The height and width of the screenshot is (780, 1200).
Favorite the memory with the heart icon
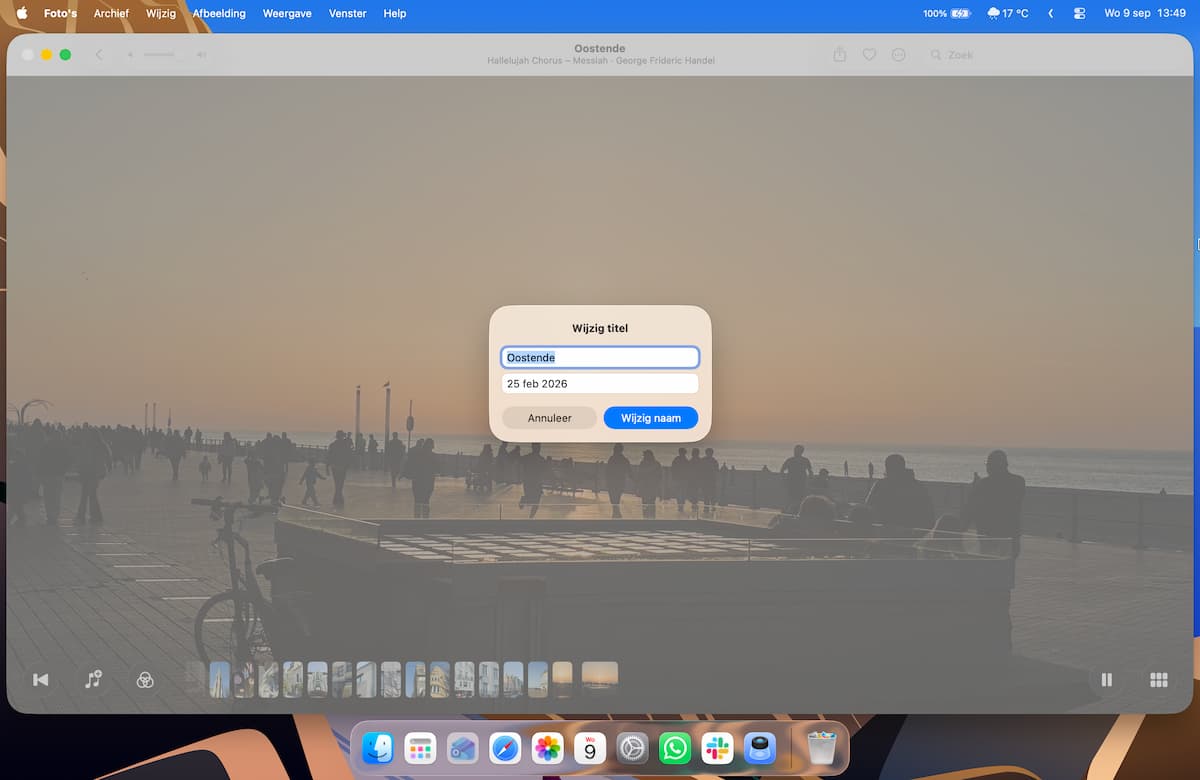pos(869,55)
